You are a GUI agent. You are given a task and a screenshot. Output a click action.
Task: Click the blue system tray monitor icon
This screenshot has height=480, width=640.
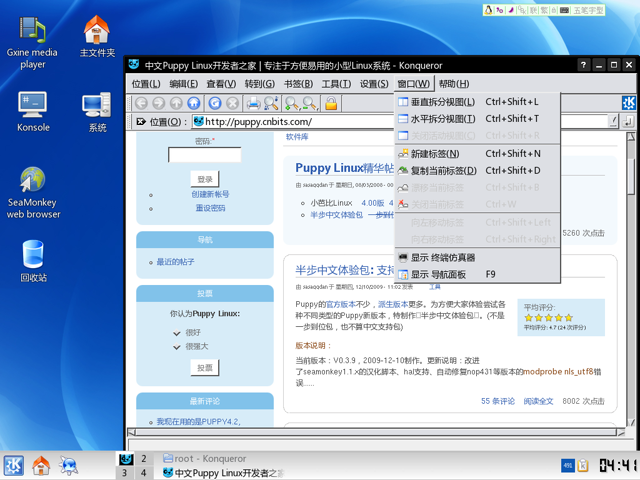[568, 465]
